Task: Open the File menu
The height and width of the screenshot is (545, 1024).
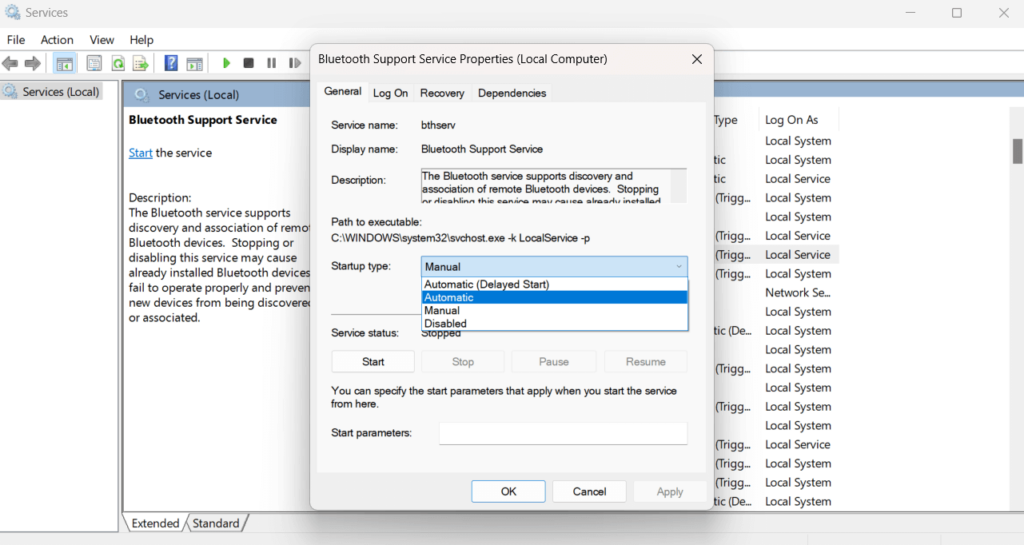Action: (x=16, y=40)
